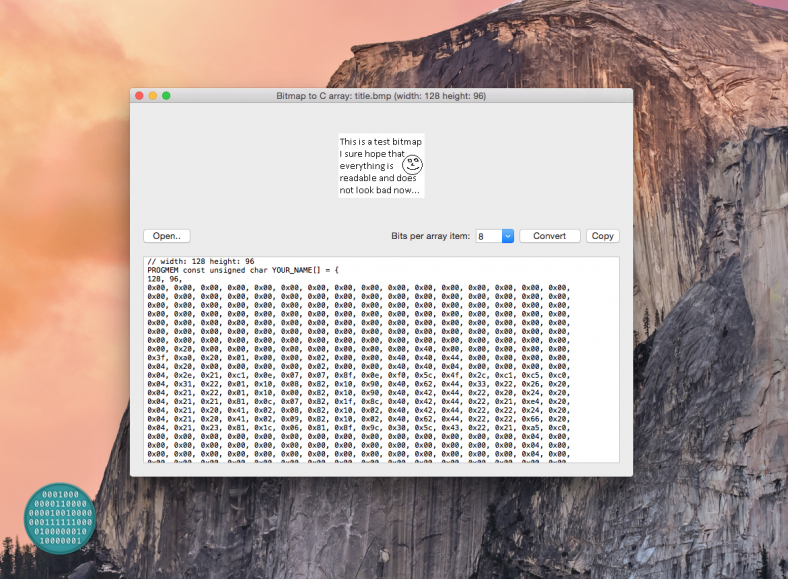Click the Convert button
Screen dimensions: 788x579
[x=549, y=236]
